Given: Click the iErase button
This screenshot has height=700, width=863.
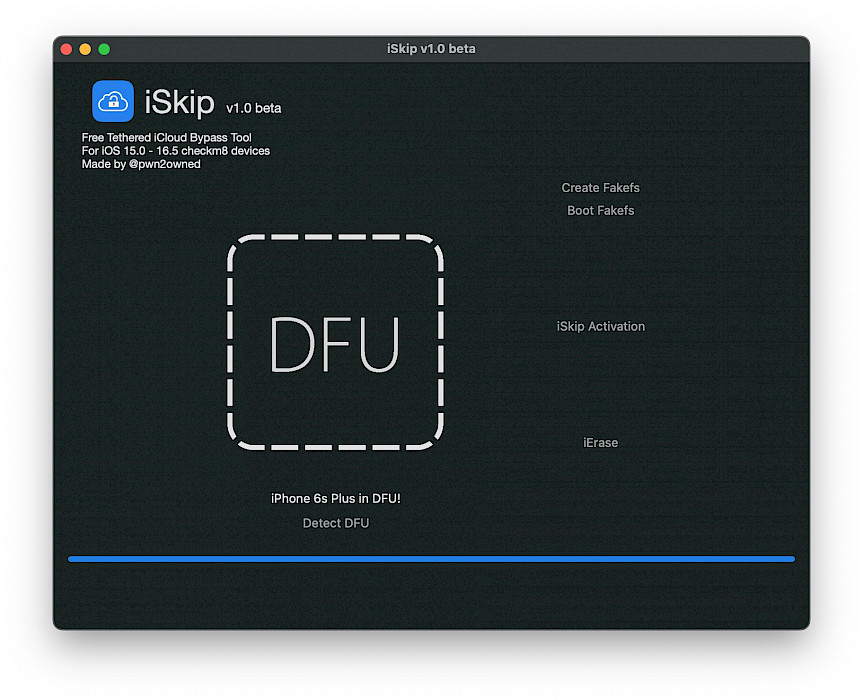Looking at the screenshot, I should (600, 442).
